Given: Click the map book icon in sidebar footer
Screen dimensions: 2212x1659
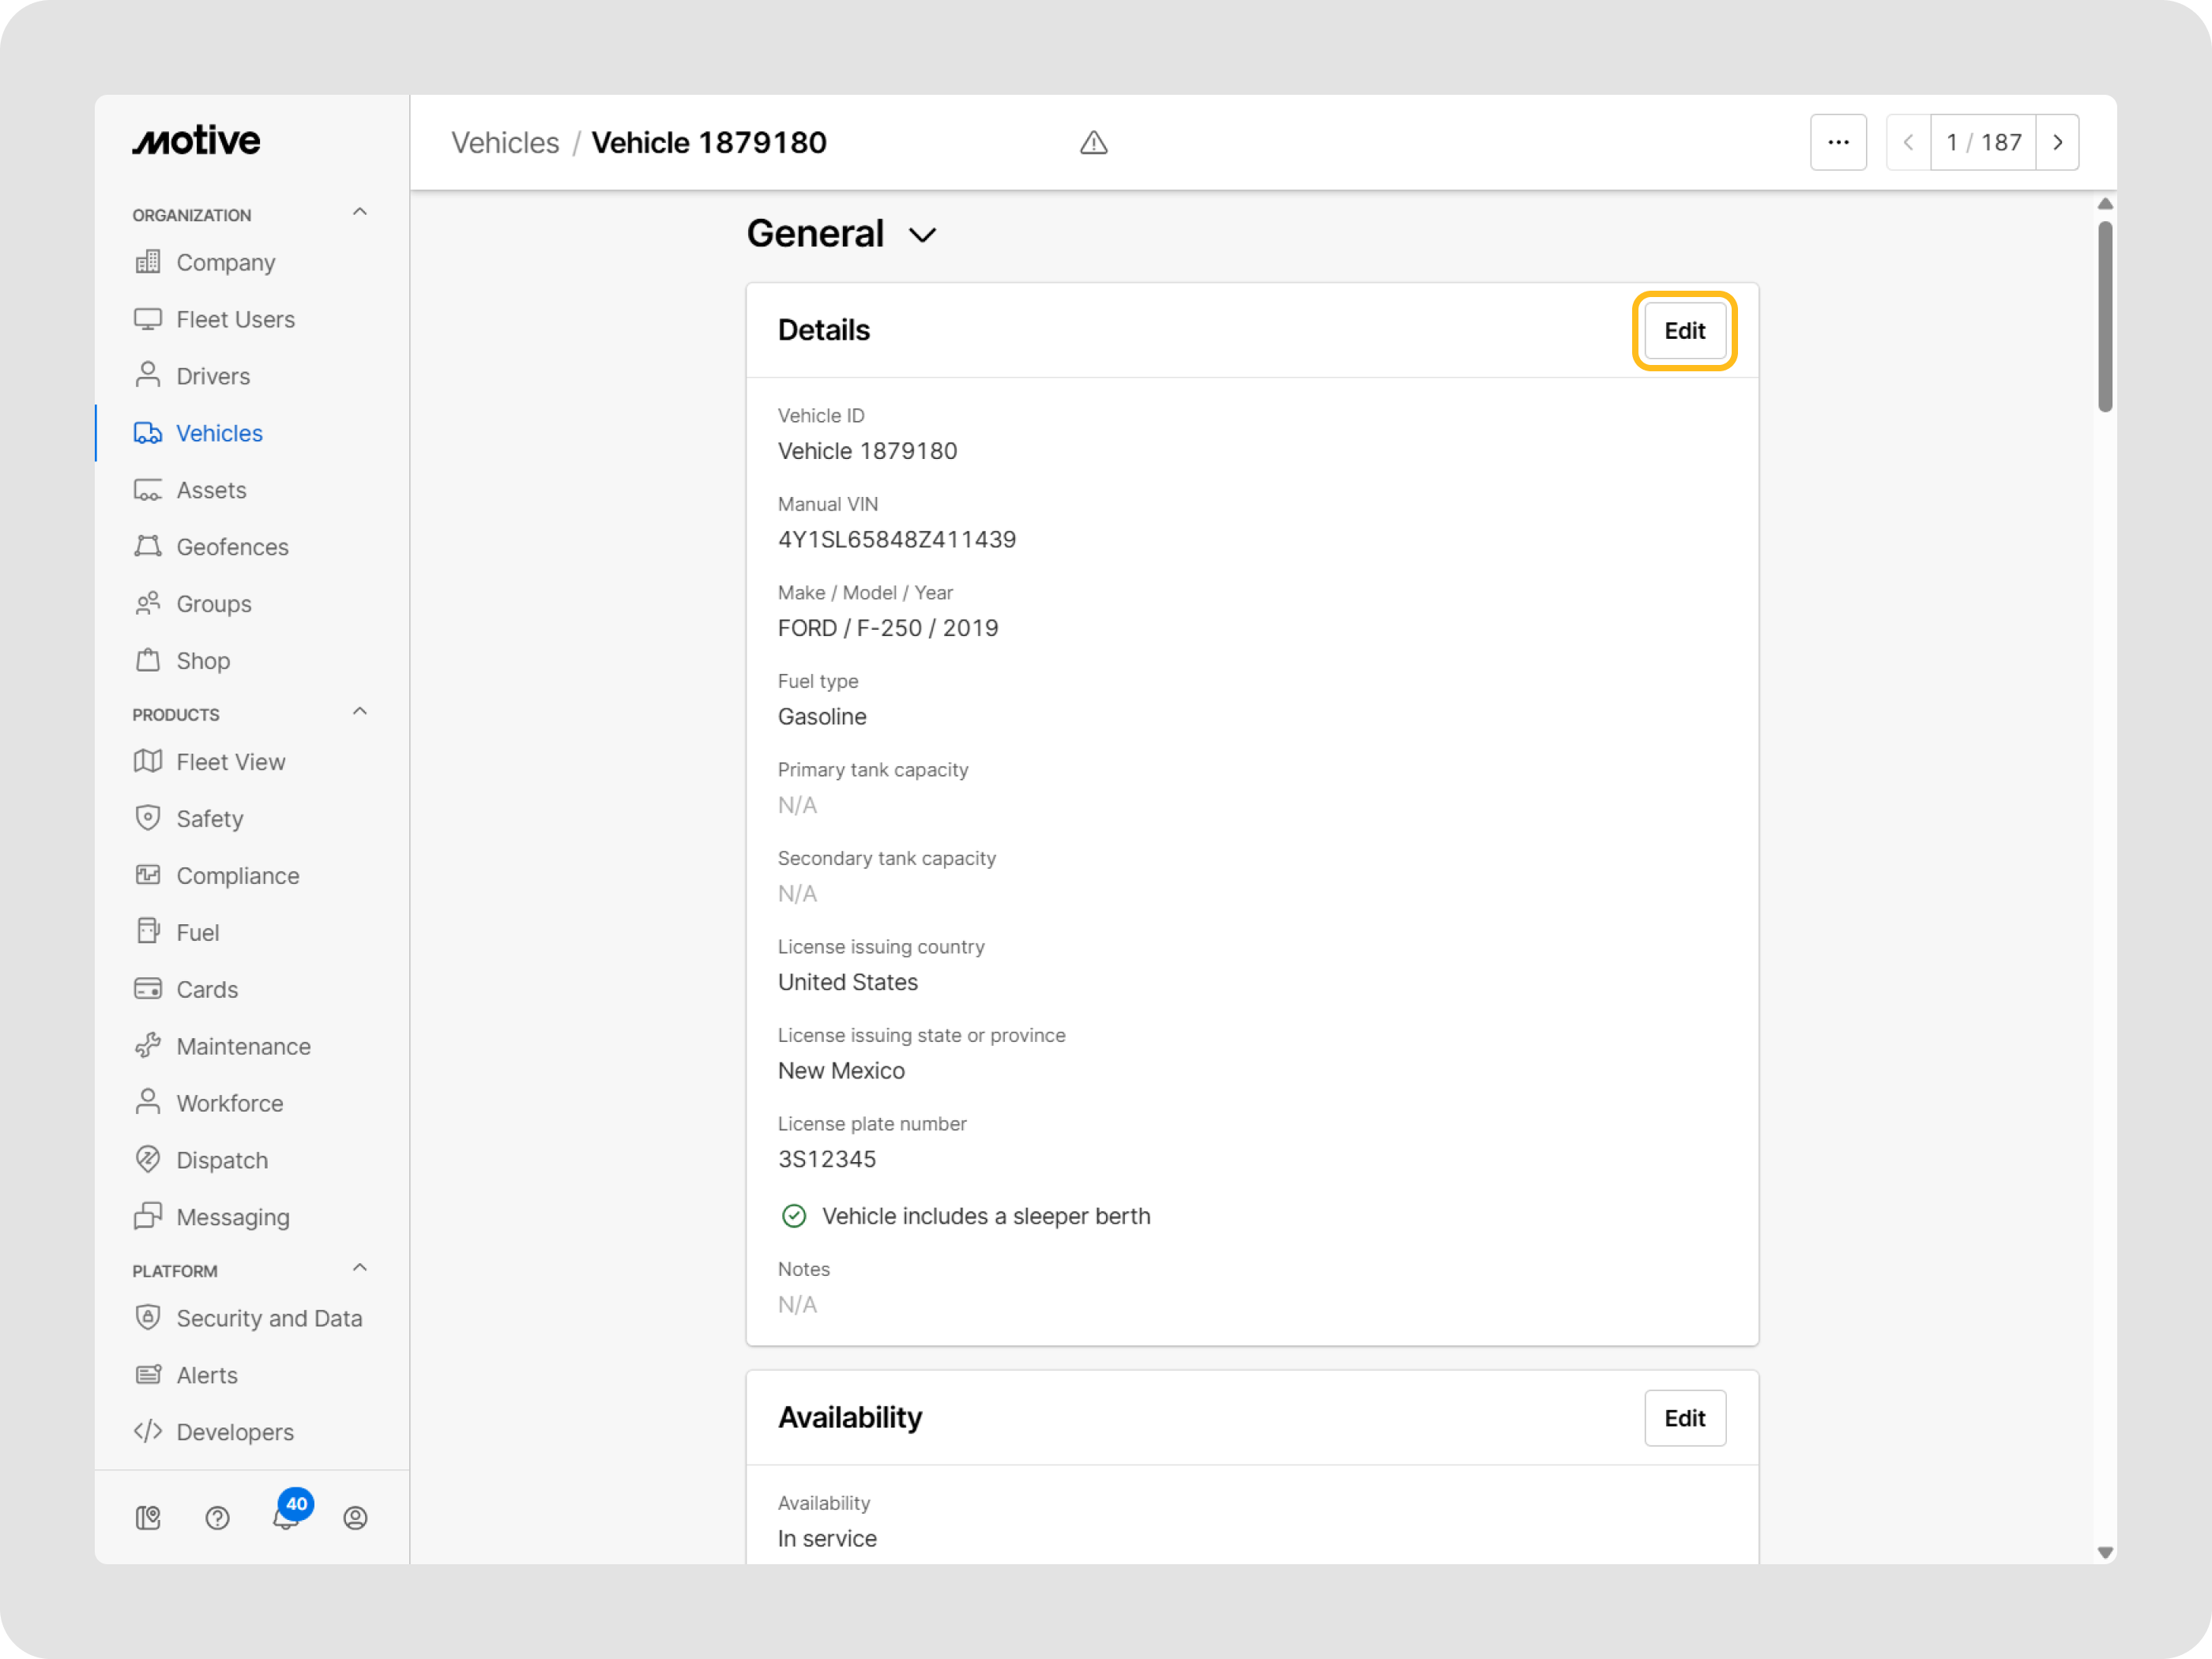Looking at the screenshot, I should [x=148, y=1518].
